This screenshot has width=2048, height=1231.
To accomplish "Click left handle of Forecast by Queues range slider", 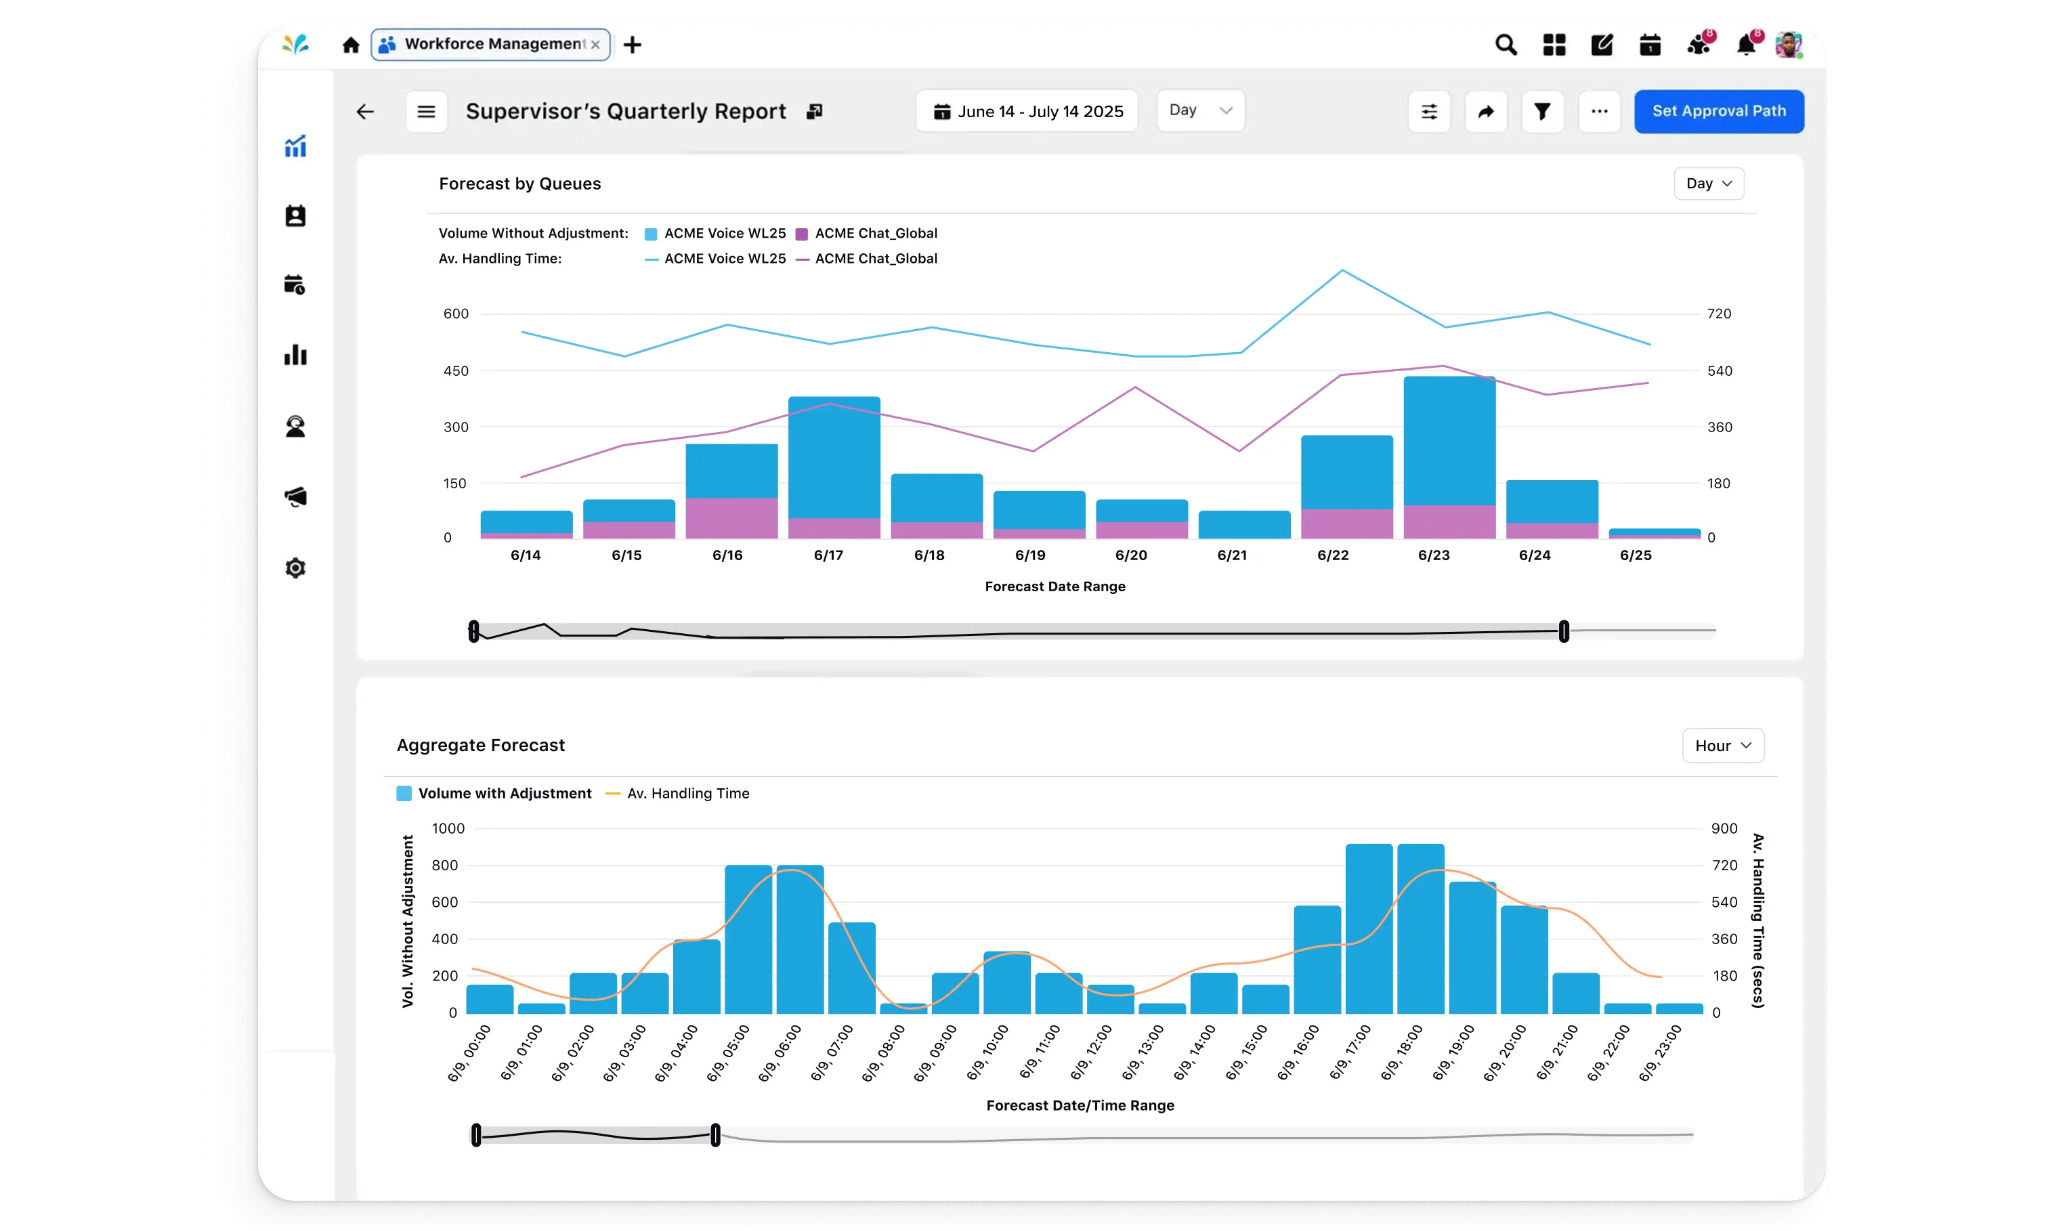I will [474, 631].
